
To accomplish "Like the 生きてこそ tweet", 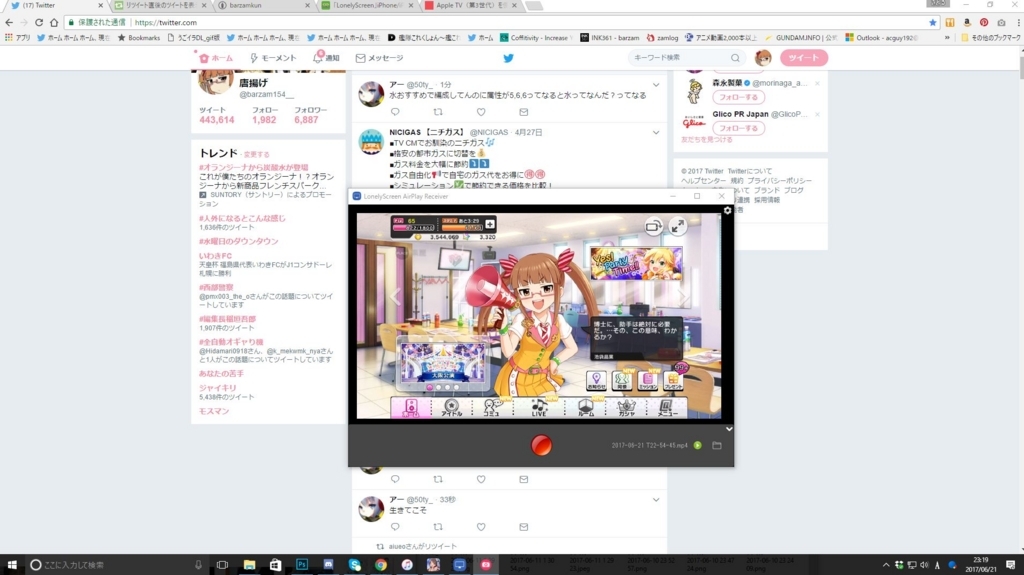I will click(x=481, y=527).
